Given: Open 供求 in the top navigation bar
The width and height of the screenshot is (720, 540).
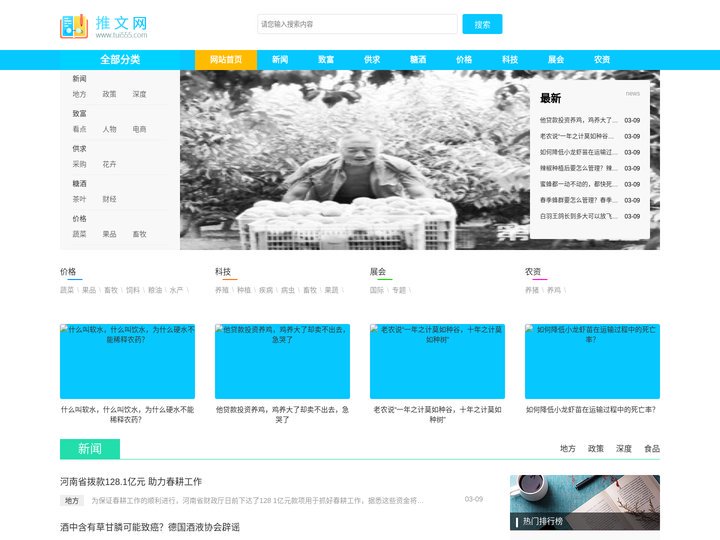Looking at the screenshot, I should click(372, 59).
